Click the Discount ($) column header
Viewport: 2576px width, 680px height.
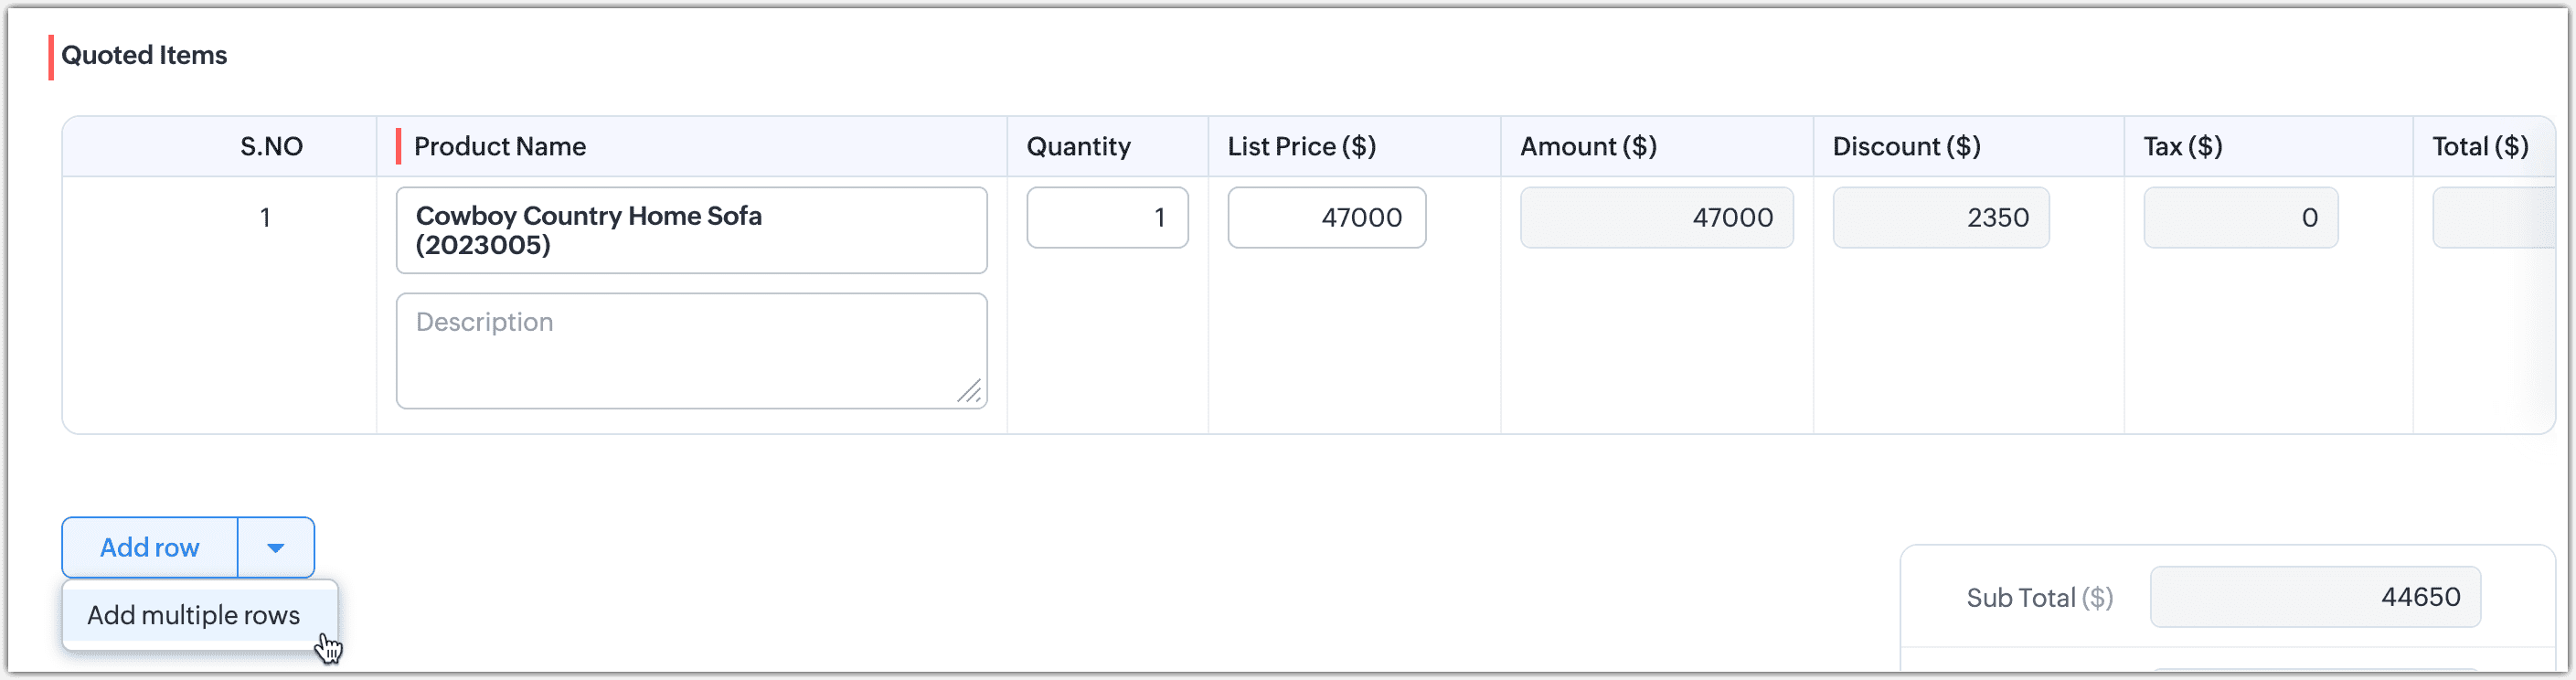[1906, 147]
